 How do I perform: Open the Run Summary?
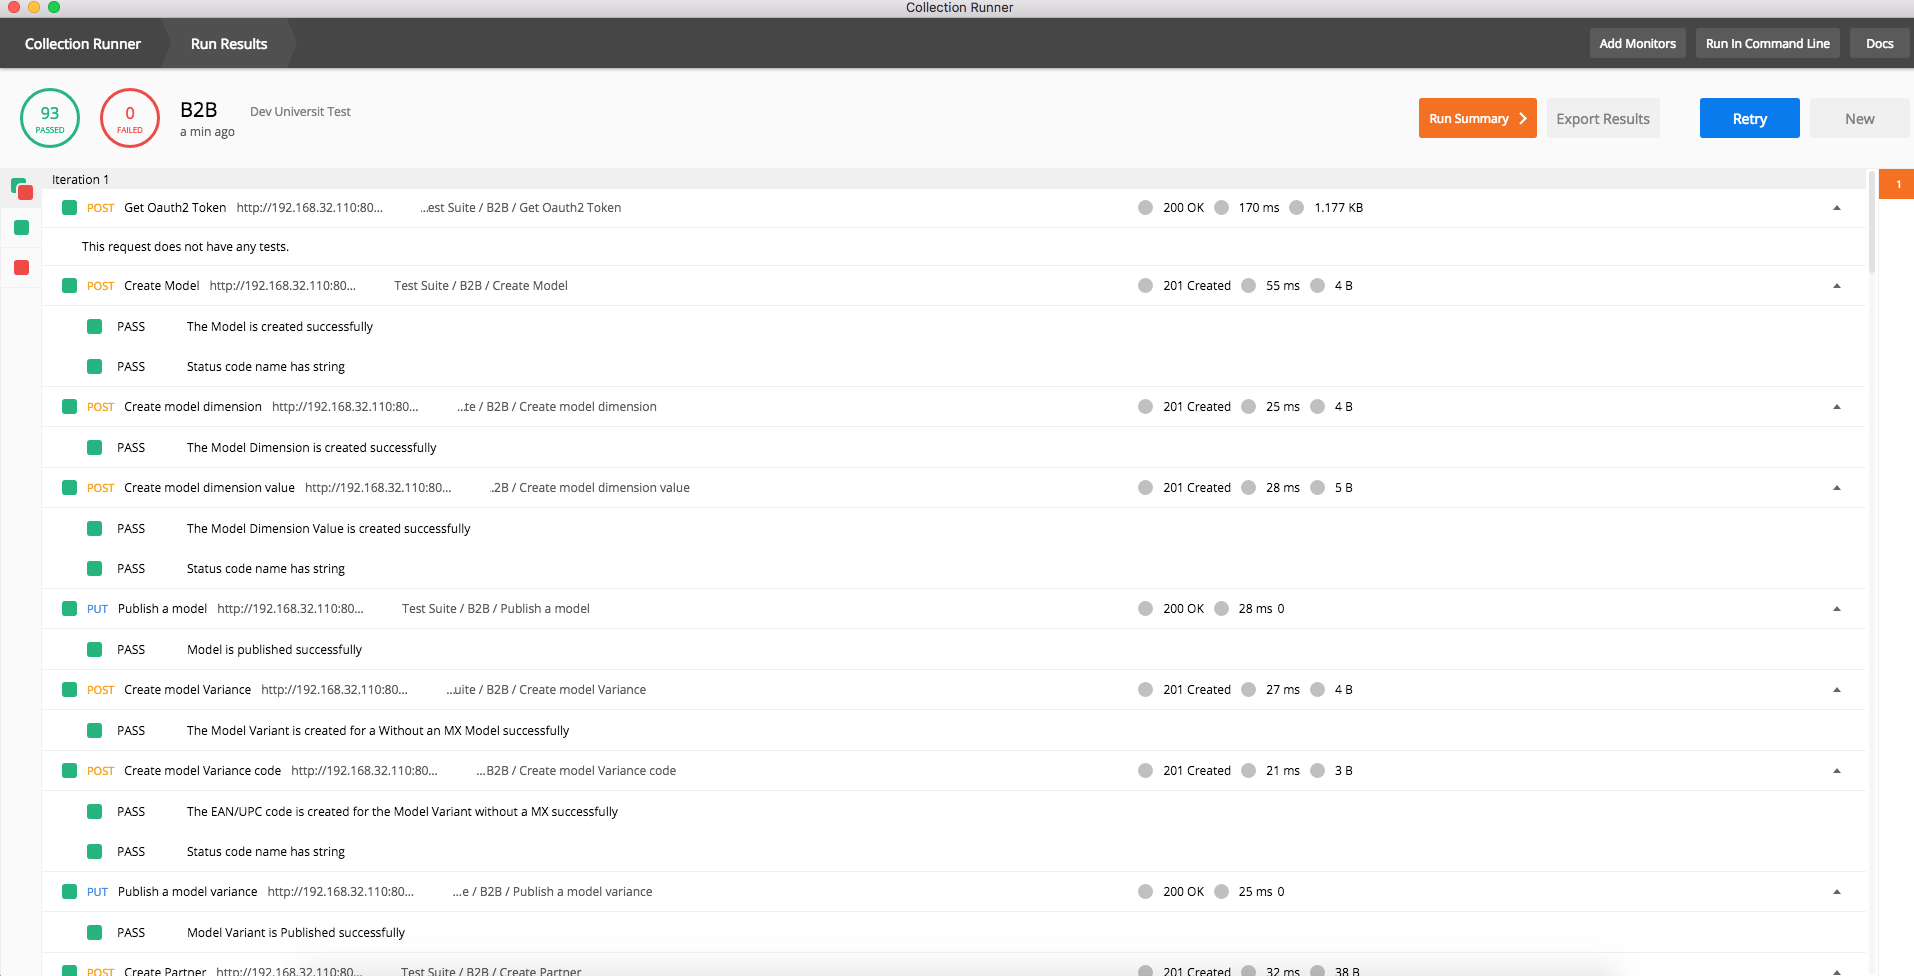tap(1477, 118)
